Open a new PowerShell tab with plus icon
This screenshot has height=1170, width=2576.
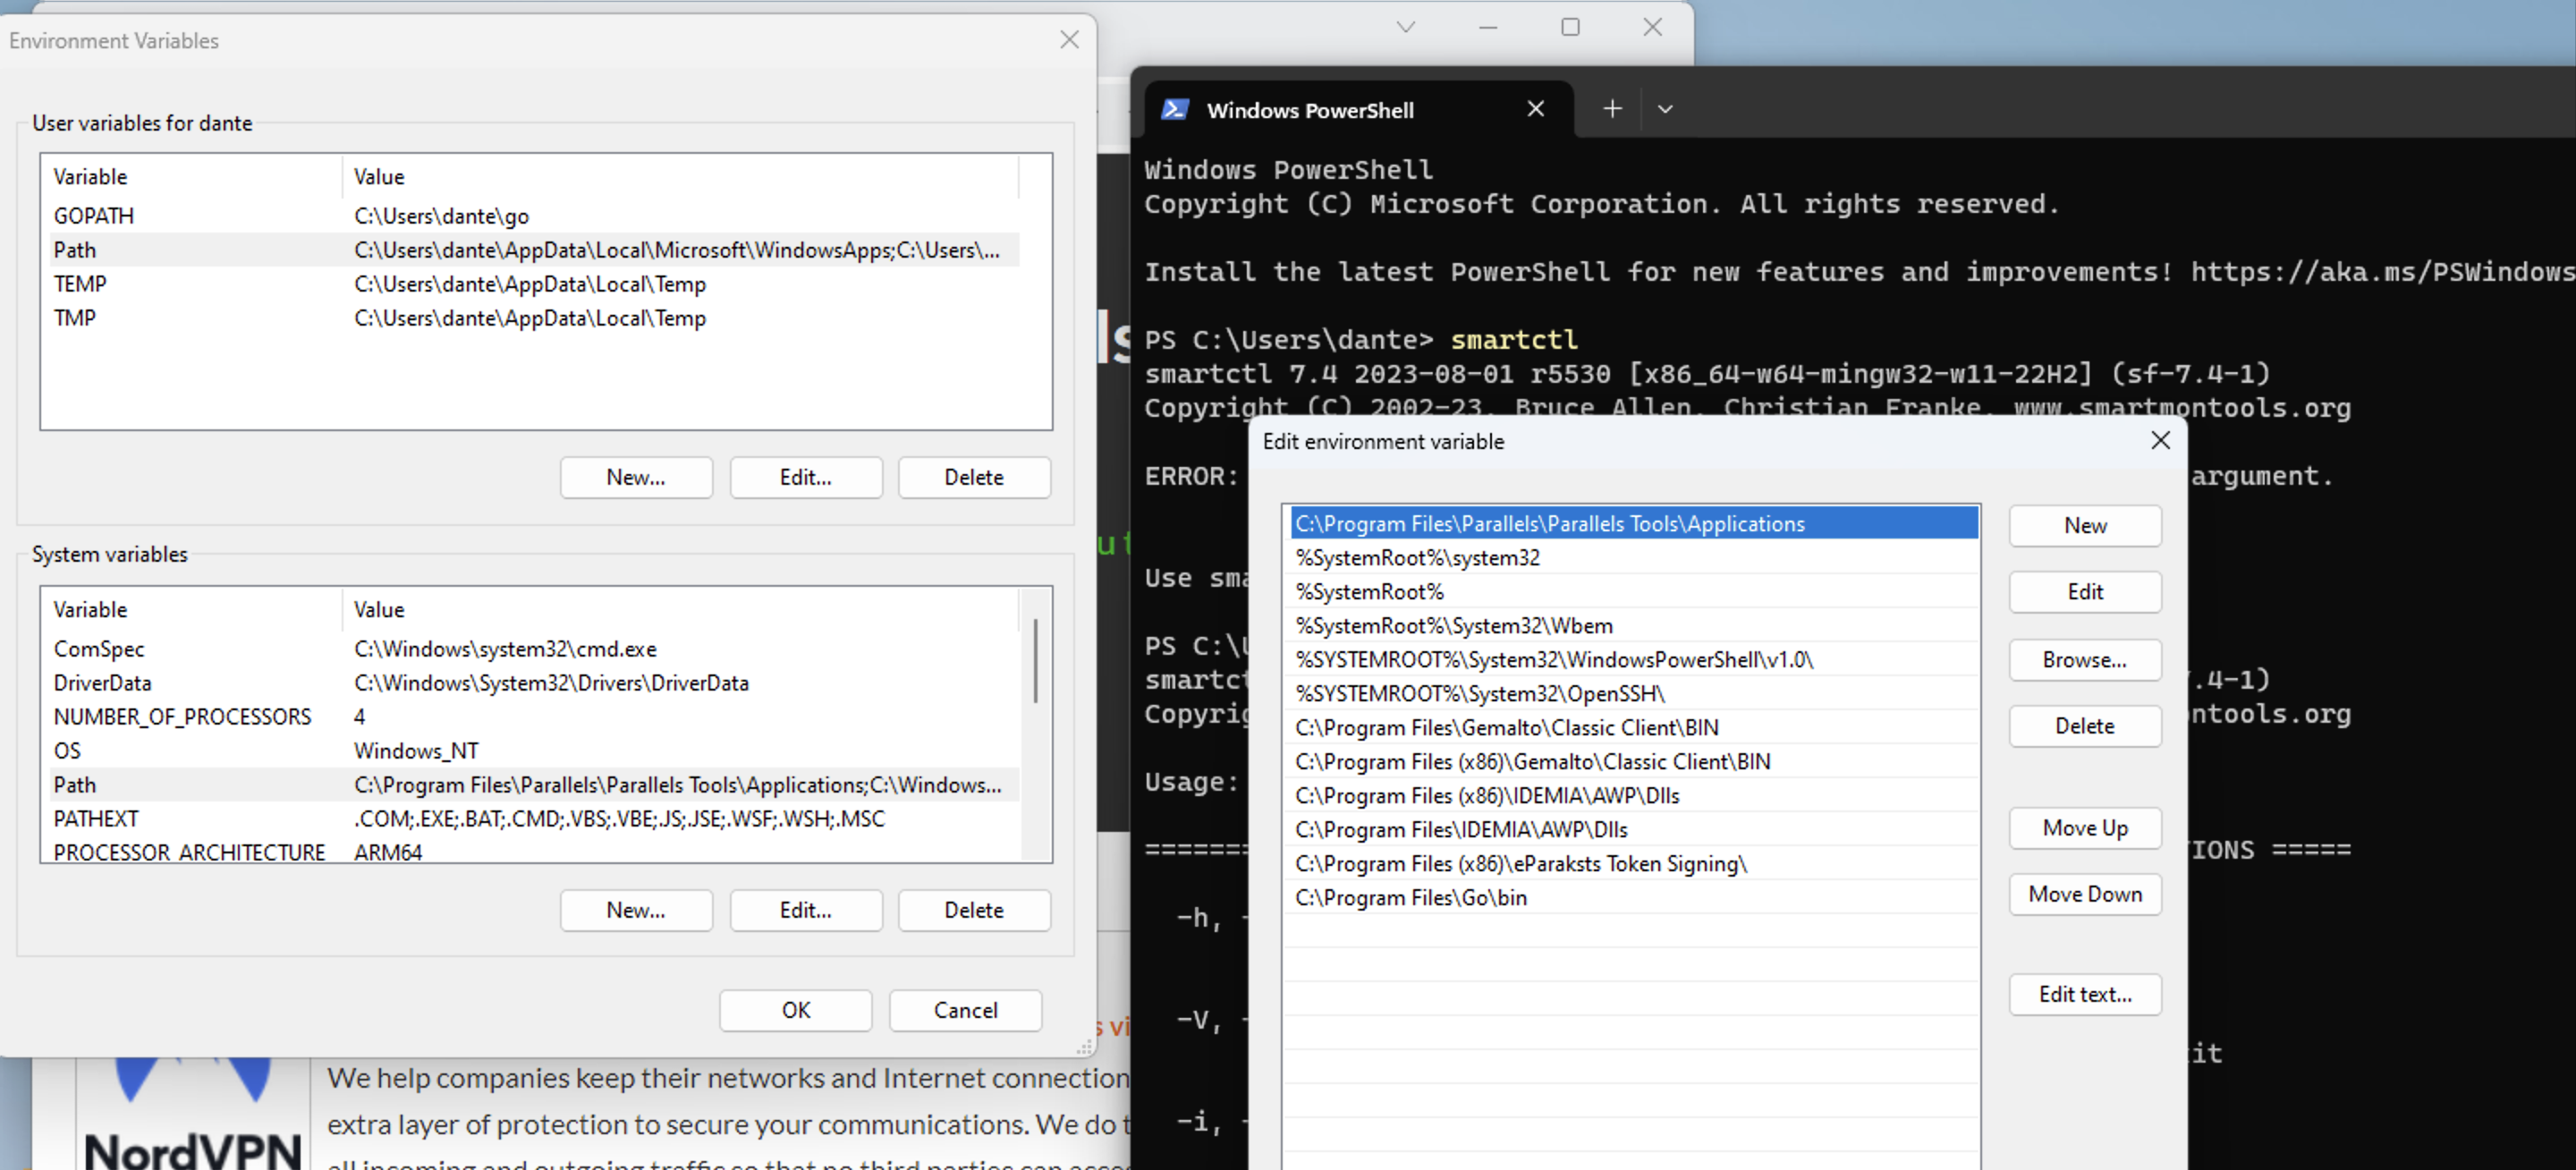coord(1612,109)
